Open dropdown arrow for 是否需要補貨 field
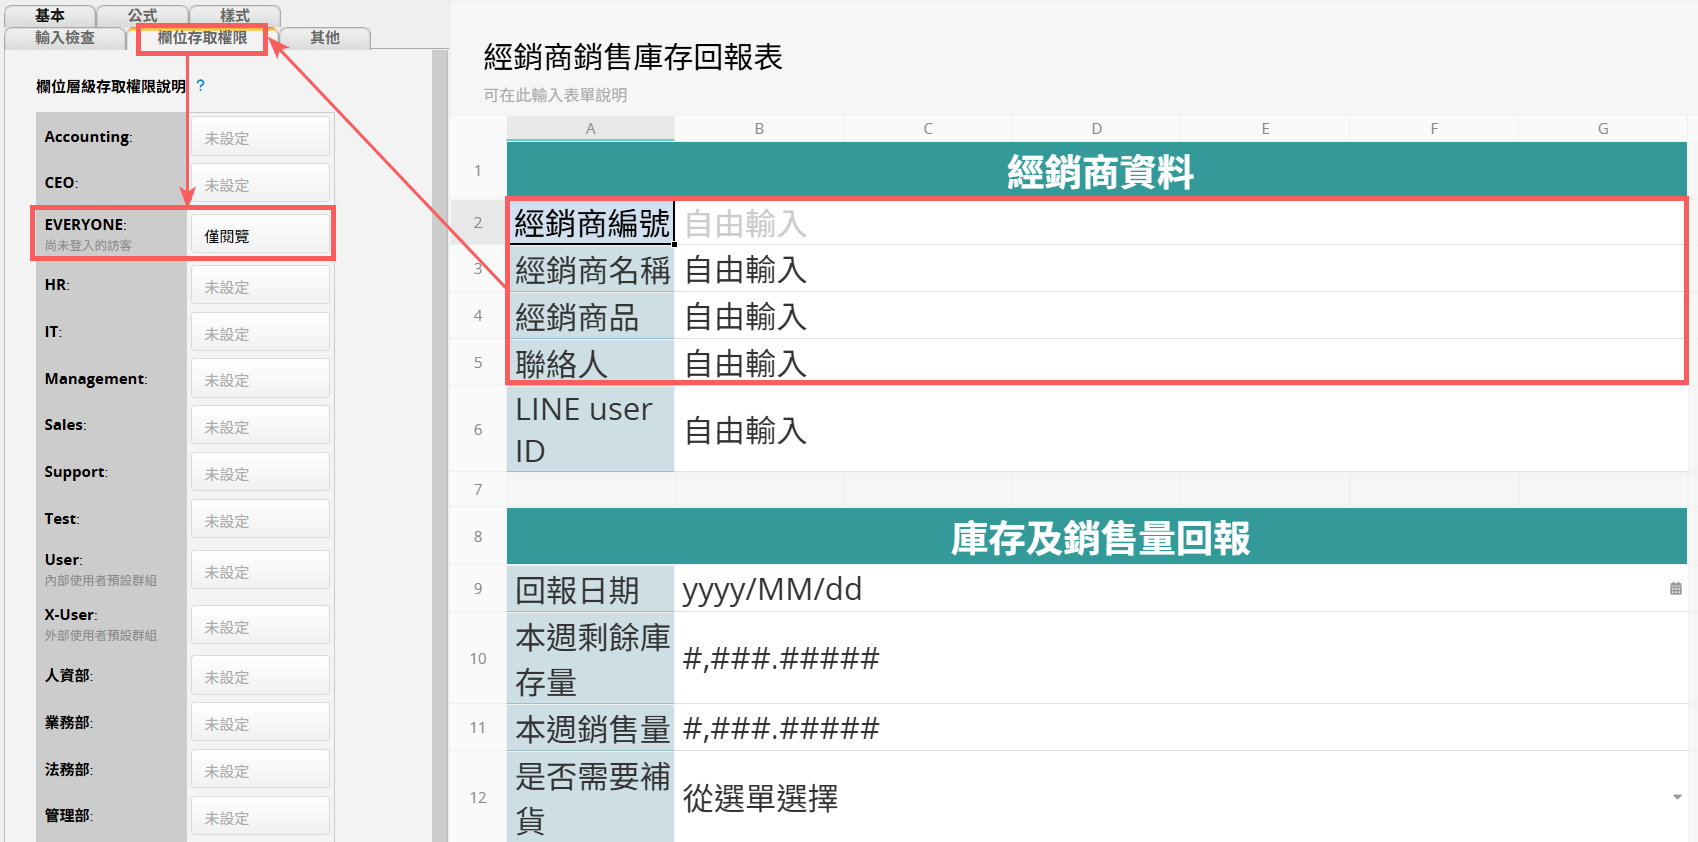 [1676, 797]
